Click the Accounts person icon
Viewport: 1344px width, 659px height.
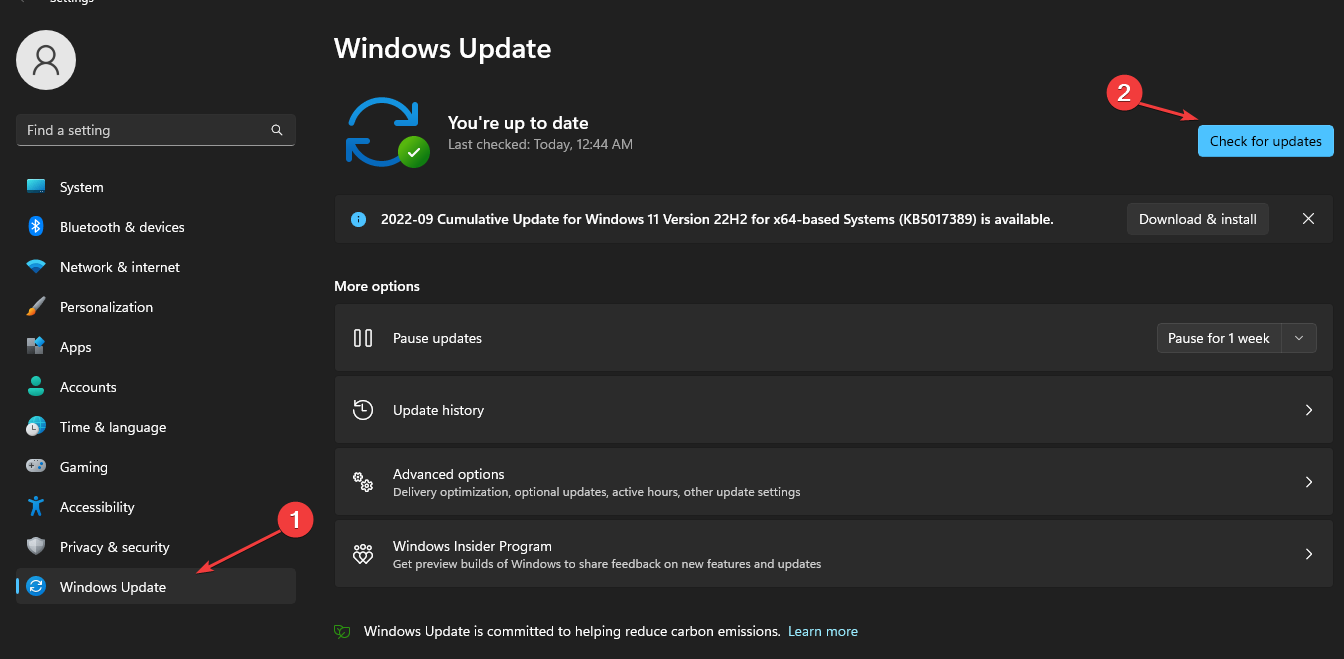(x=36, y=387)
